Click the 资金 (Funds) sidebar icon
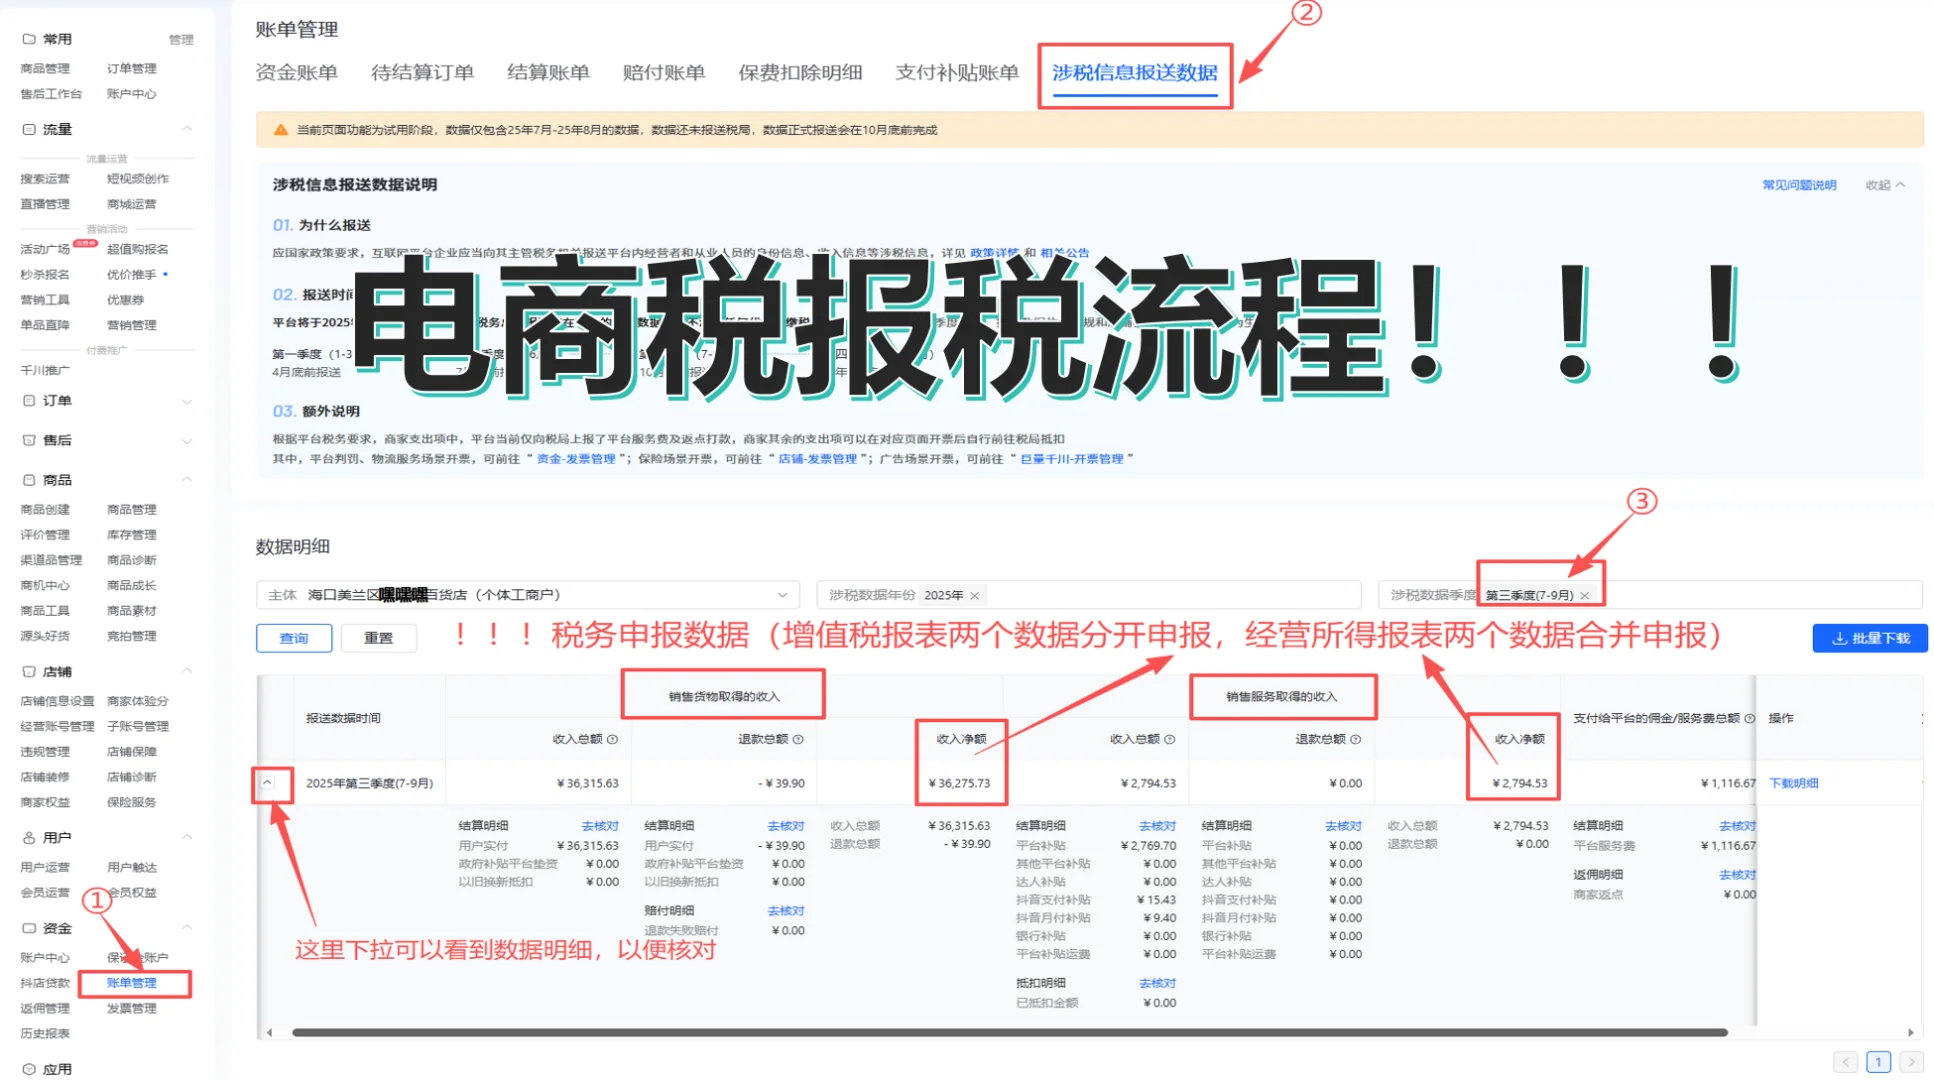The image size is (1934, 1080). (x=27, y=928)
